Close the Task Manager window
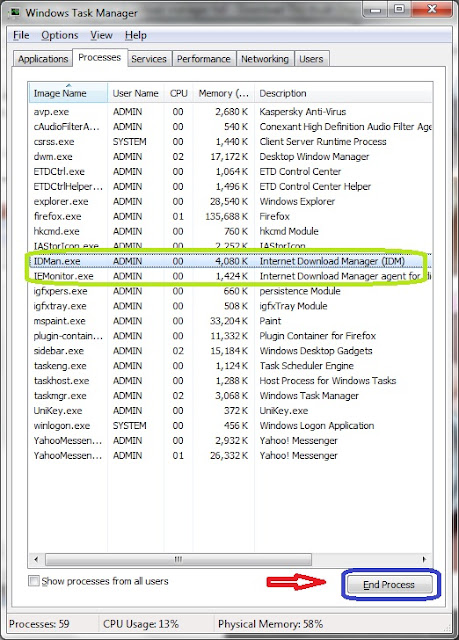 point(431,10)
